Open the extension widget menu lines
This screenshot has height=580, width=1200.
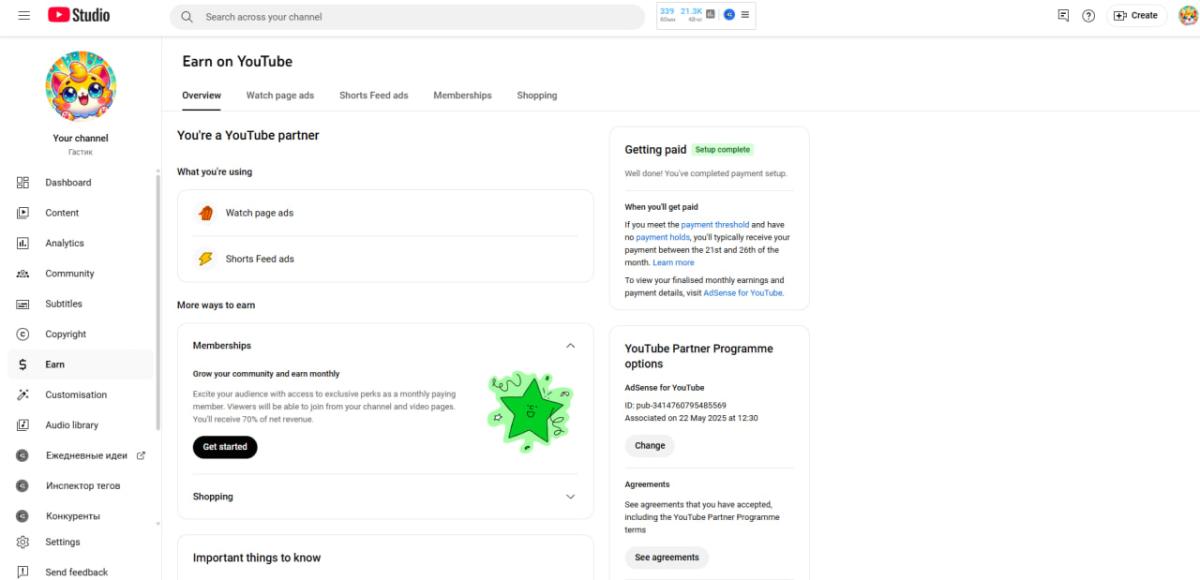coord(745,15)
